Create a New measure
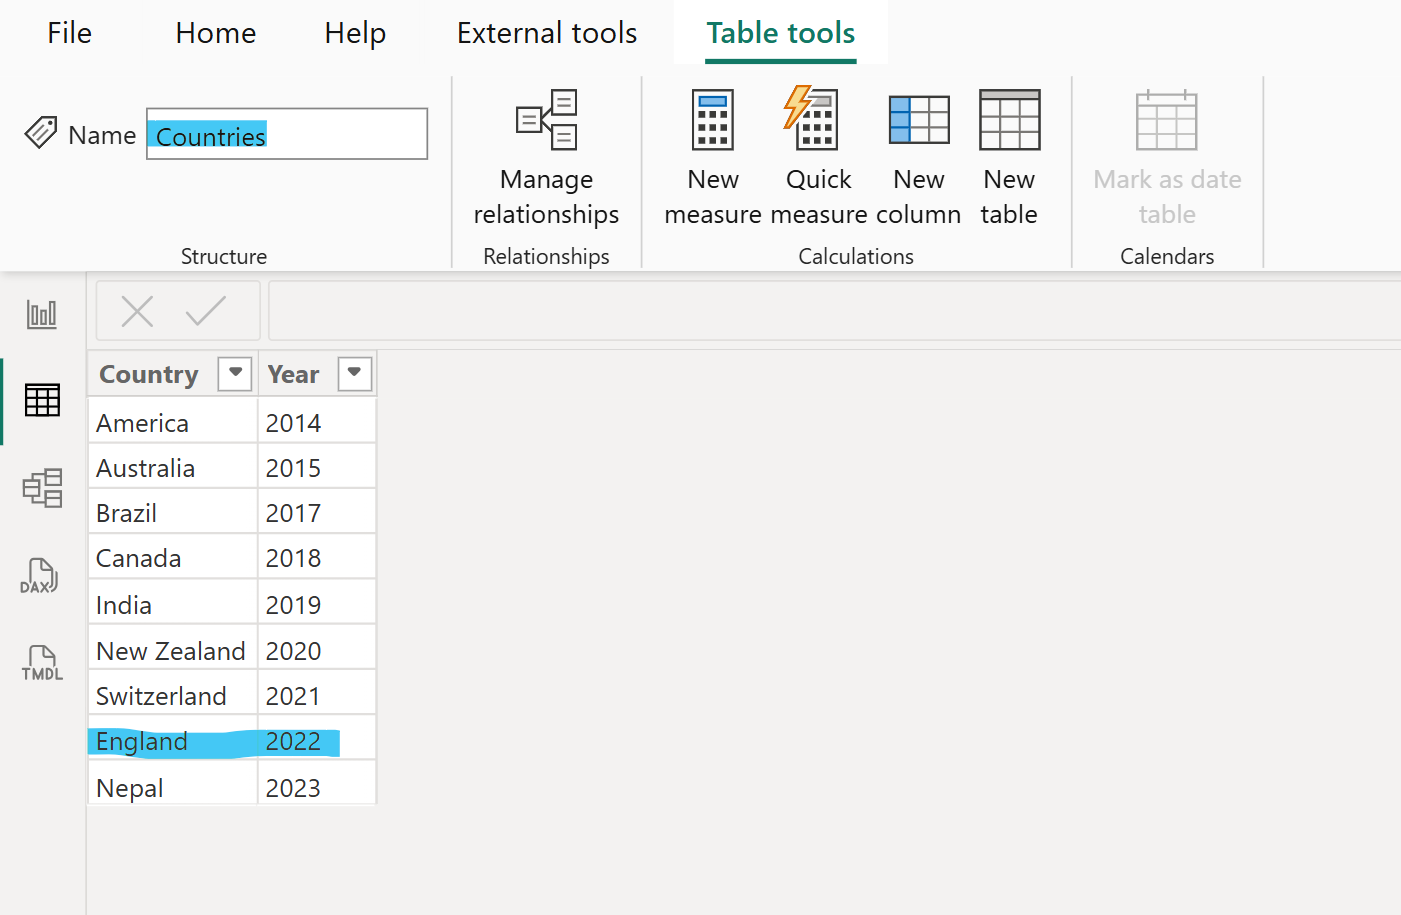Viewport: 1401px width, 915px height. (712, 158)
